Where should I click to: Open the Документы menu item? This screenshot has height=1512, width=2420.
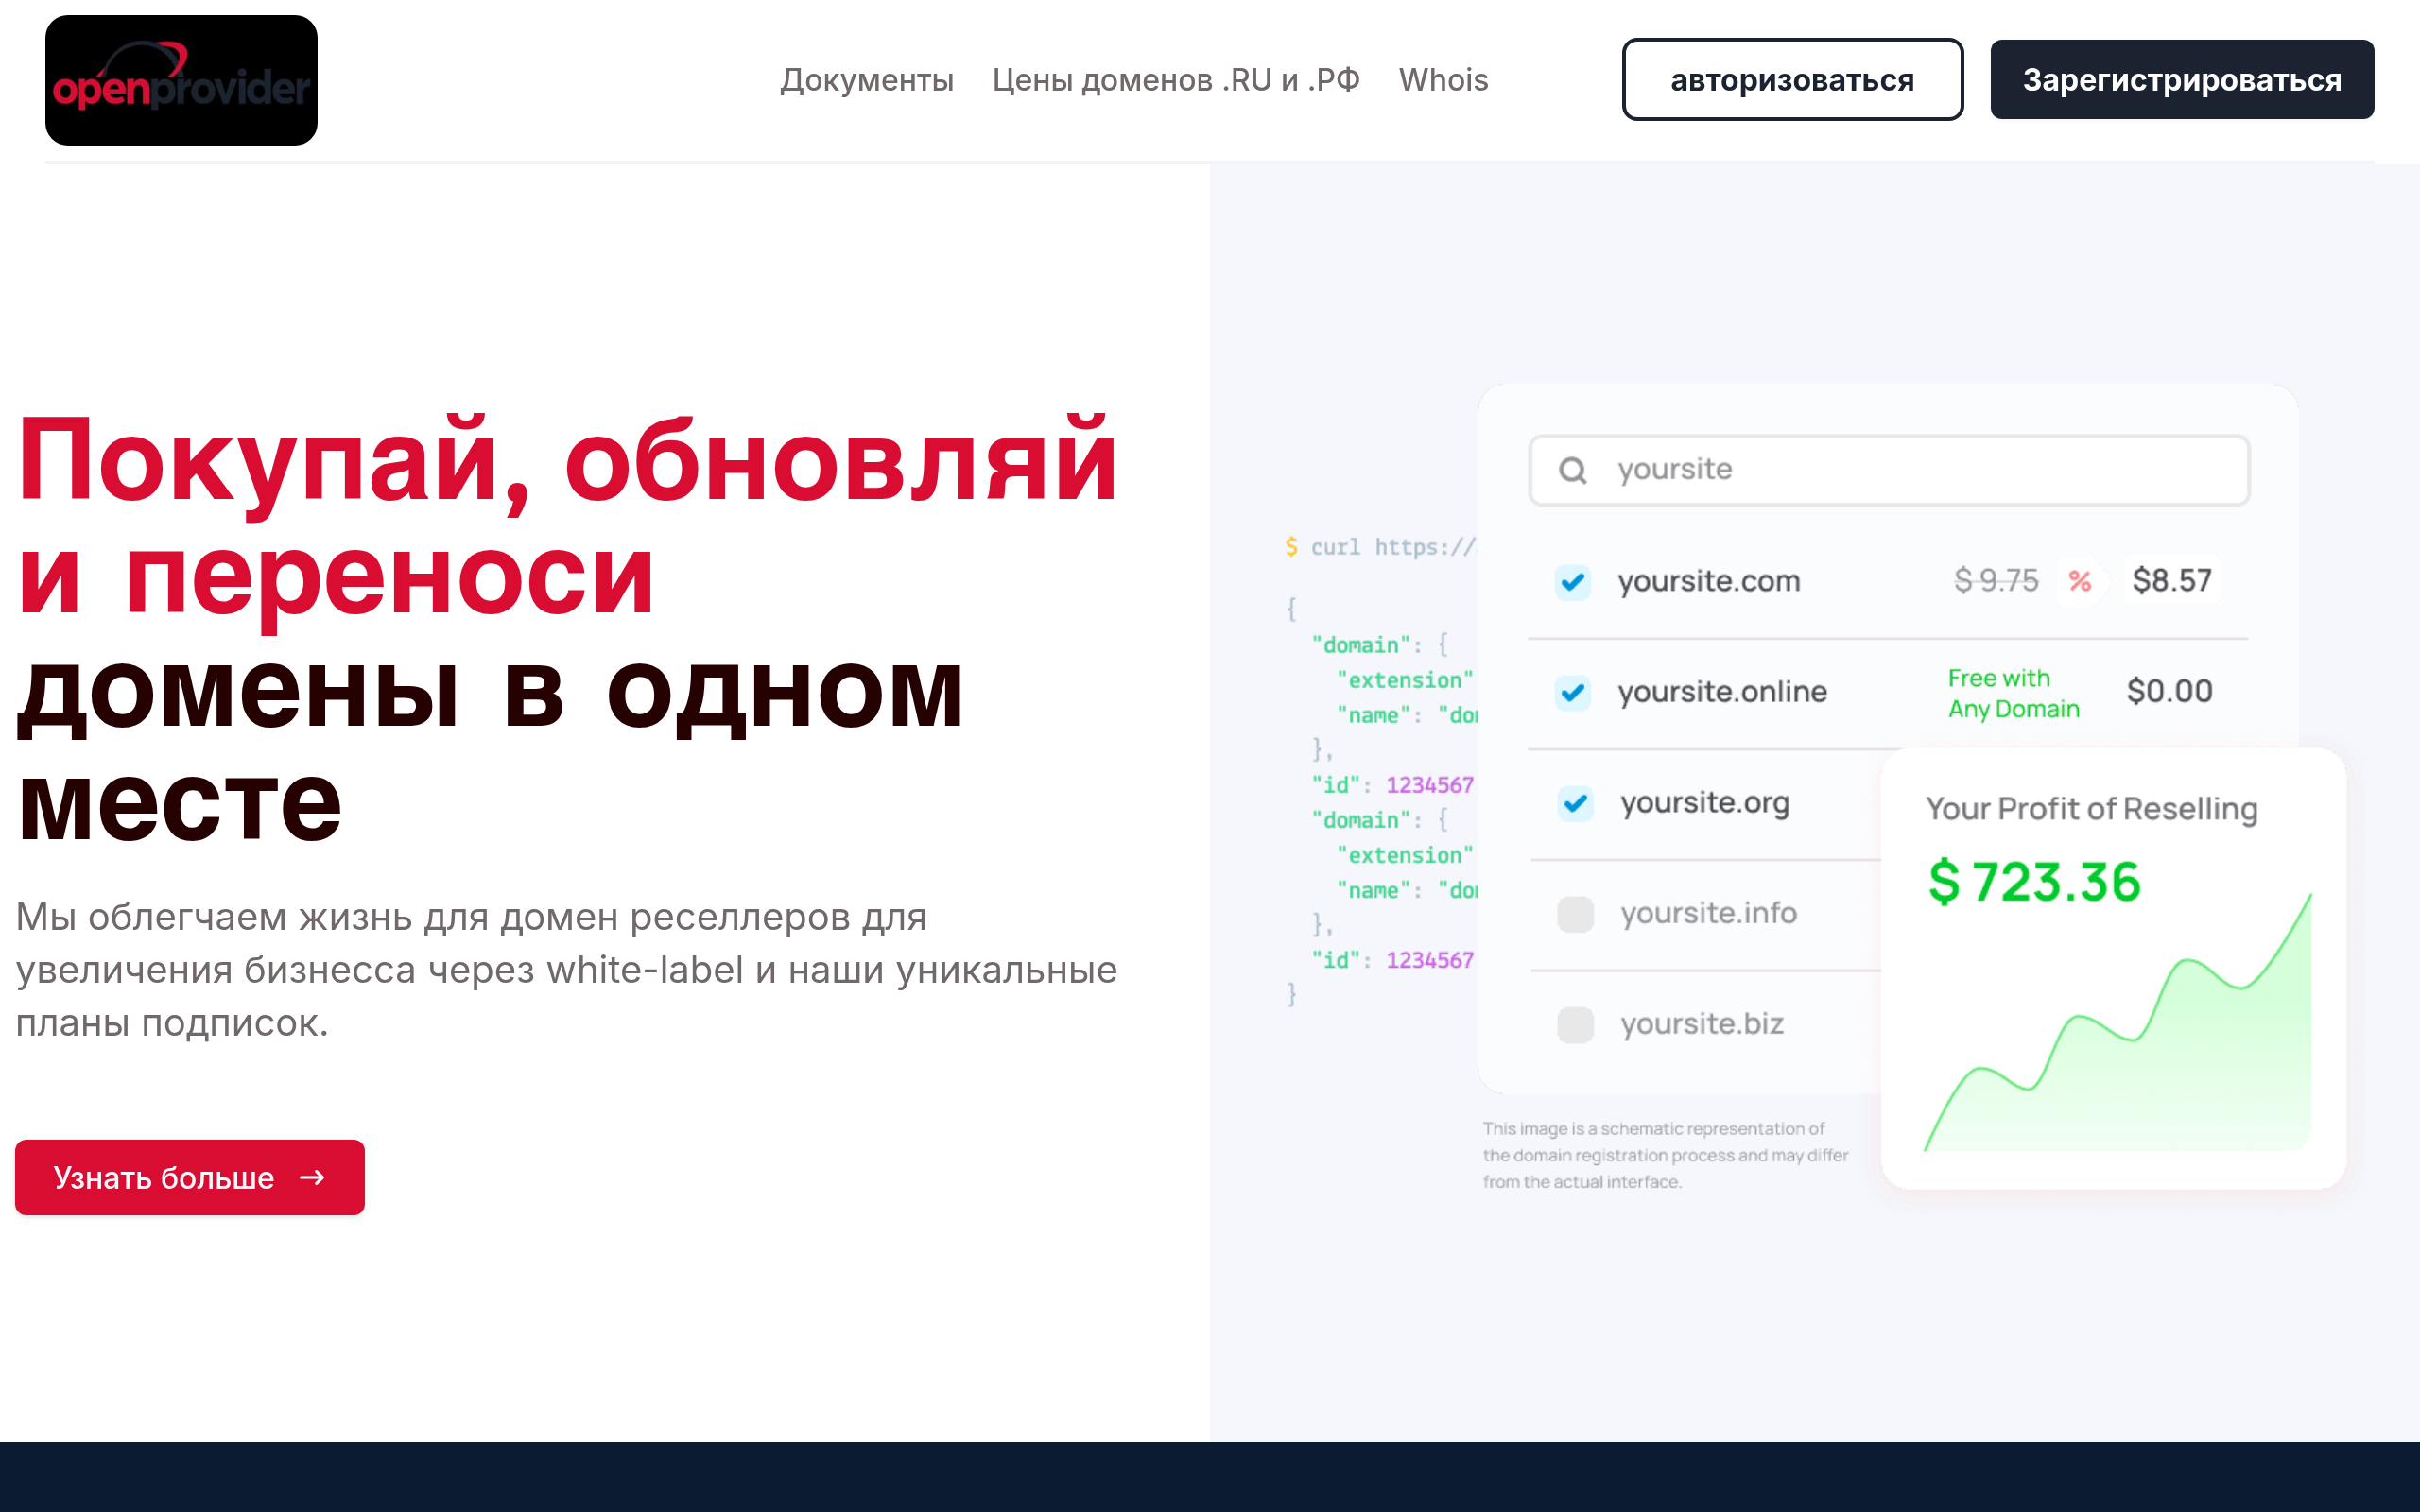point(866,80)
